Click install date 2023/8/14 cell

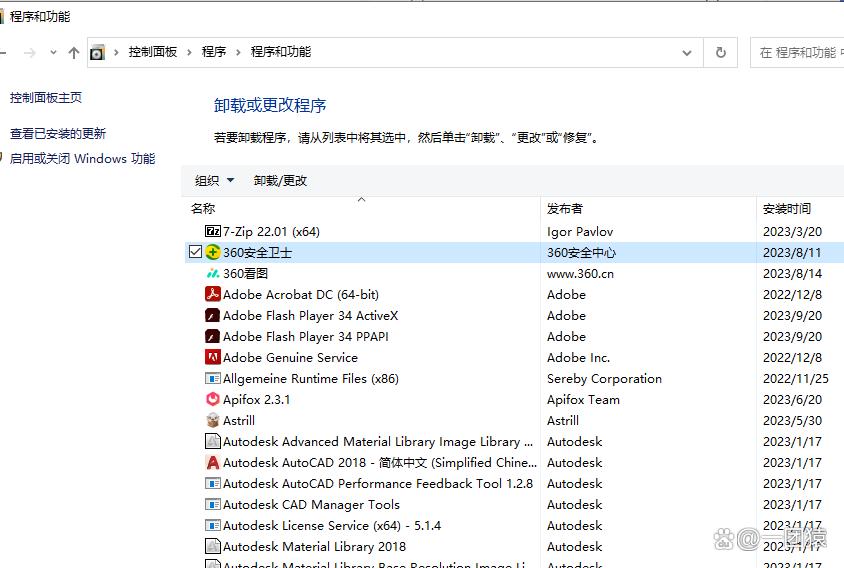[x=792, y=274]
